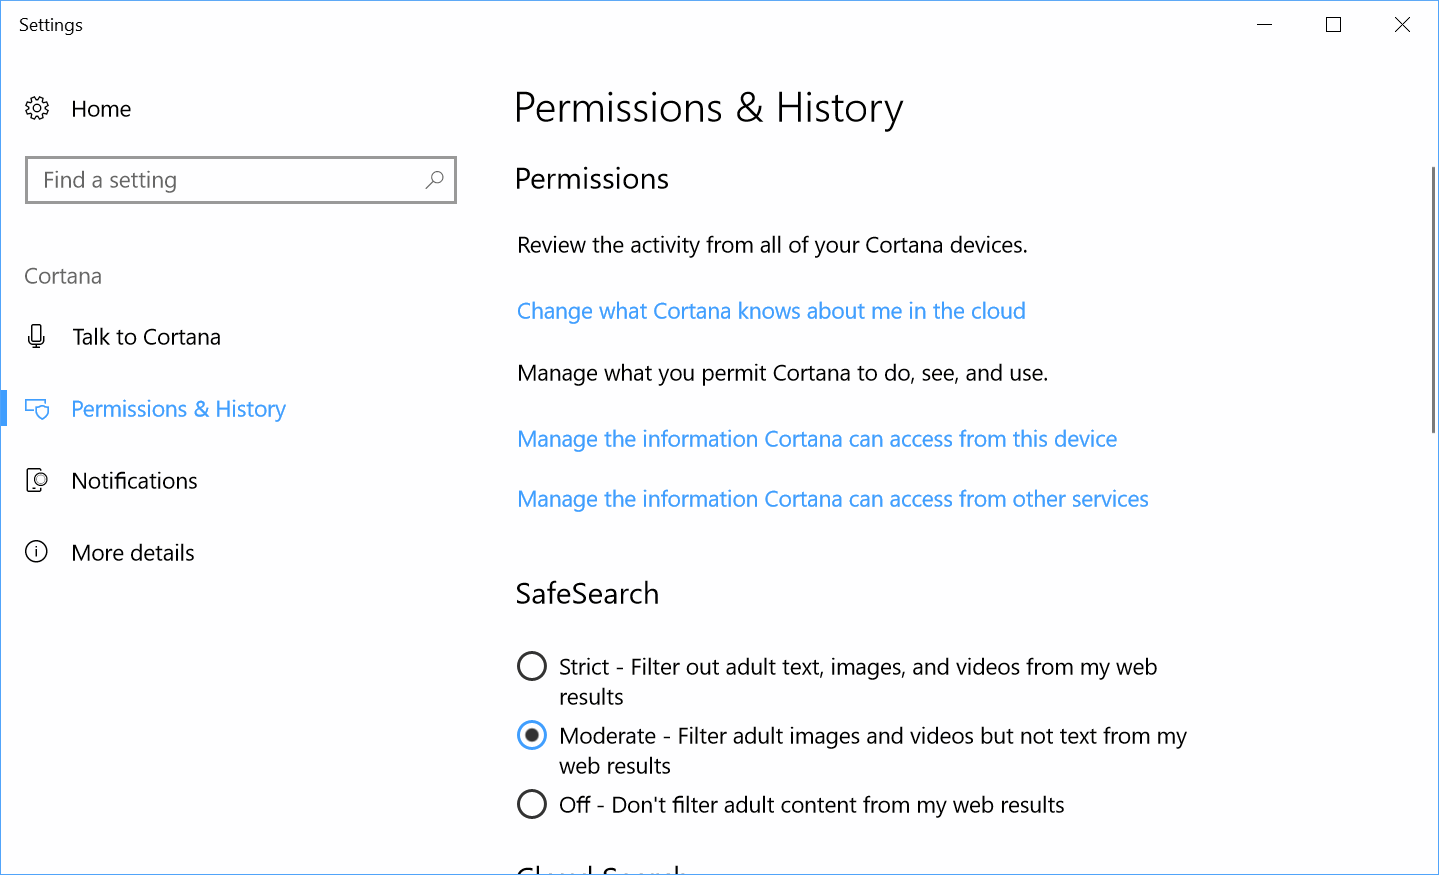Screen dimensions: 1439x875
Task: Select the microphone icon beside Talk to Cortana
Action: (x=37, y=336)
